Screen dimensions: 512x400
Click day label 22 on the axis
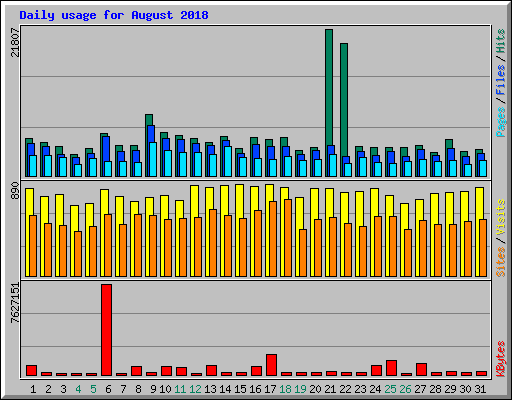345,389
